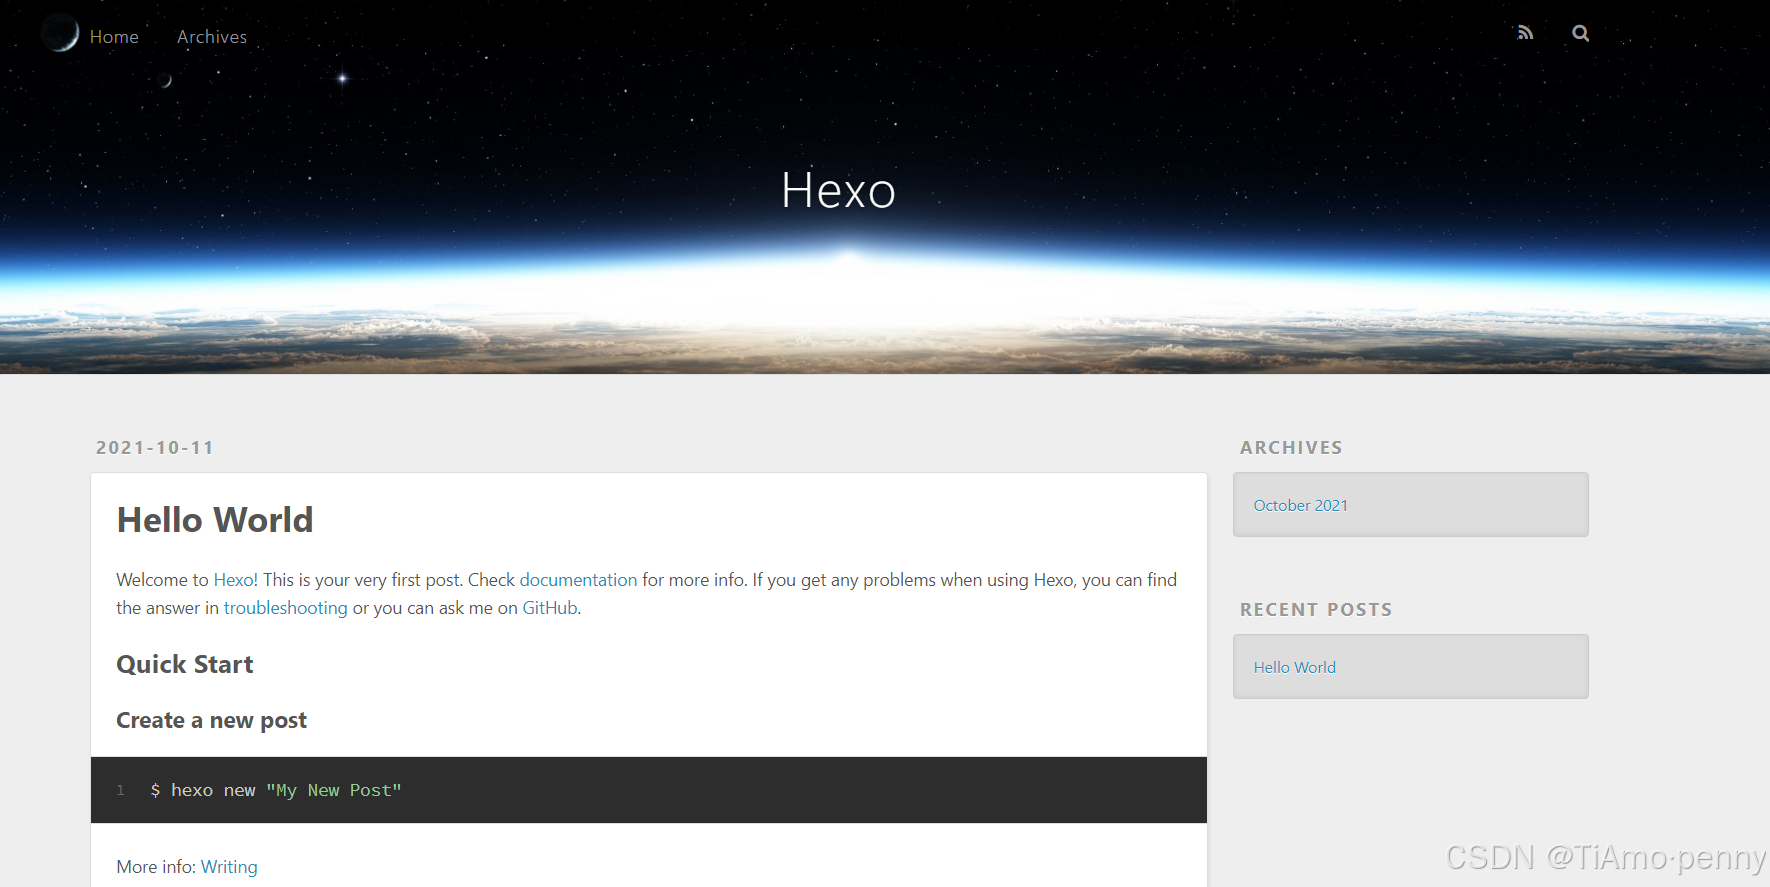Follow the "Hexo!" link in the welcome text

pos(235,580)
